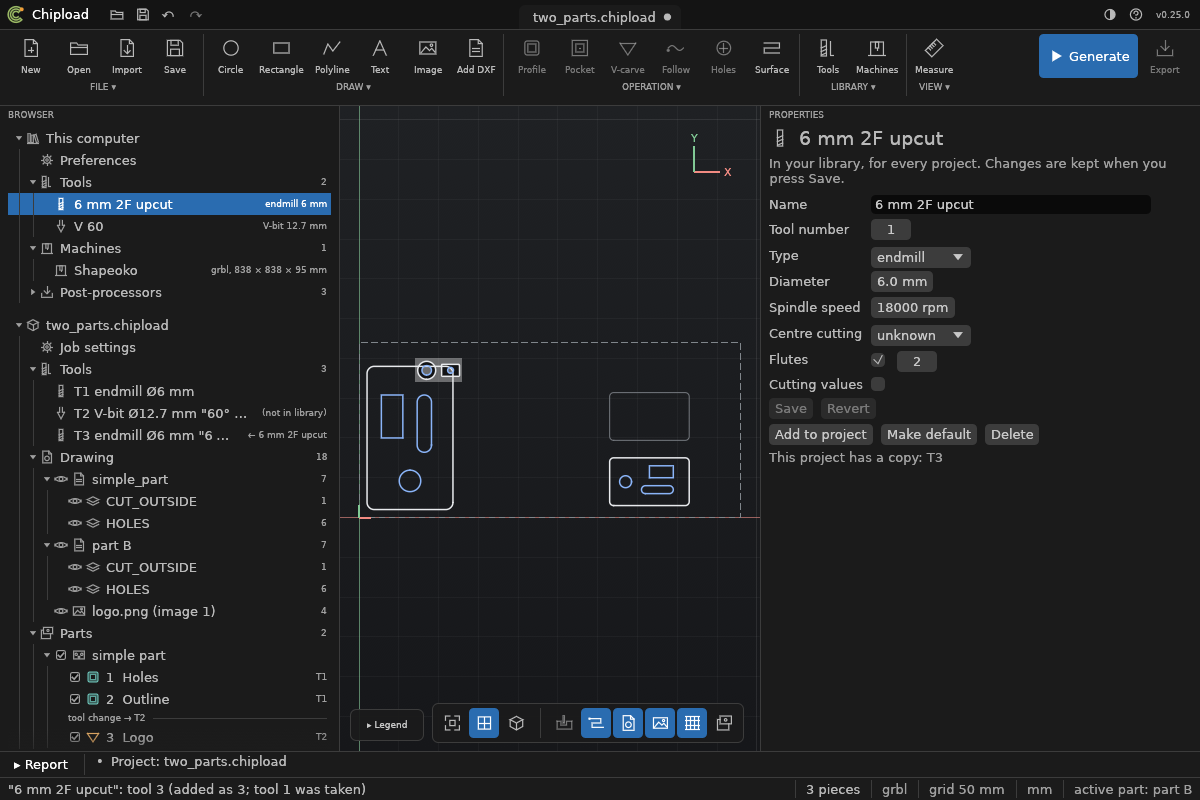Click the Diameter 6.0 mm field
Screen dimensions: 1200x800
pos(902,282)
